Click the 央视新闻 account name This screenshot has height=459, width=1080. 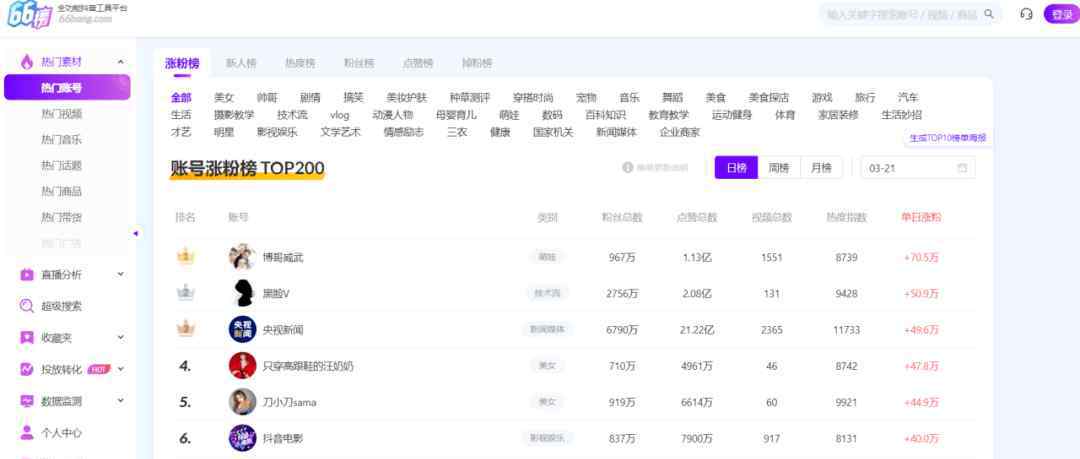[283, 329]
